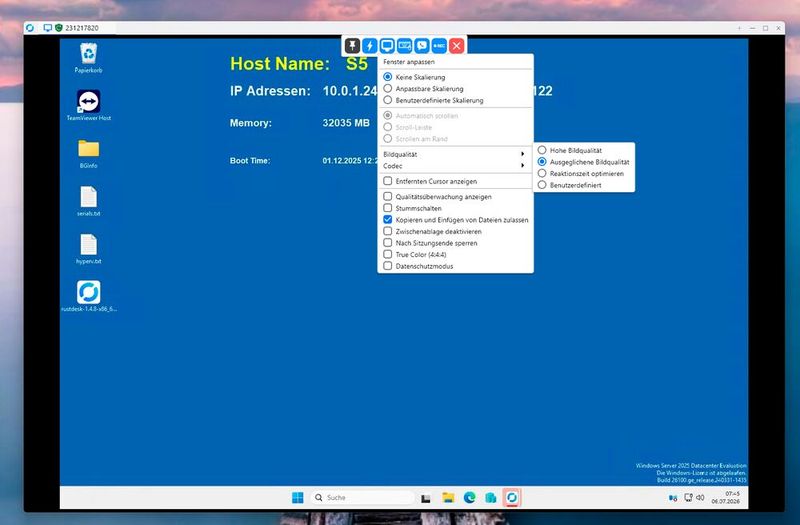Open the remote Windows Start menu
The image size is (800, 525).
297,497
